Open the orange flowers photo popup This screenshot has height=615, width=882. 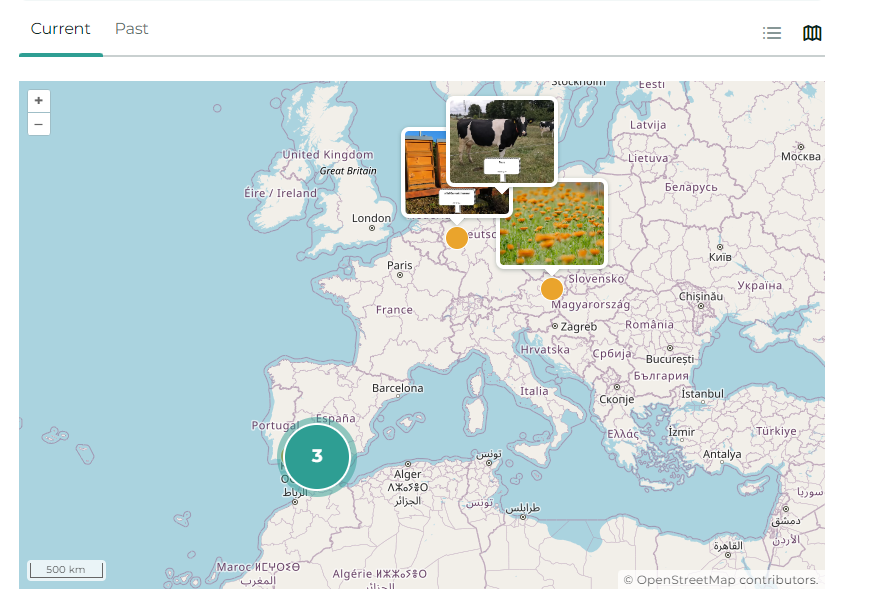pyautogui.click(x=553, y=224)
